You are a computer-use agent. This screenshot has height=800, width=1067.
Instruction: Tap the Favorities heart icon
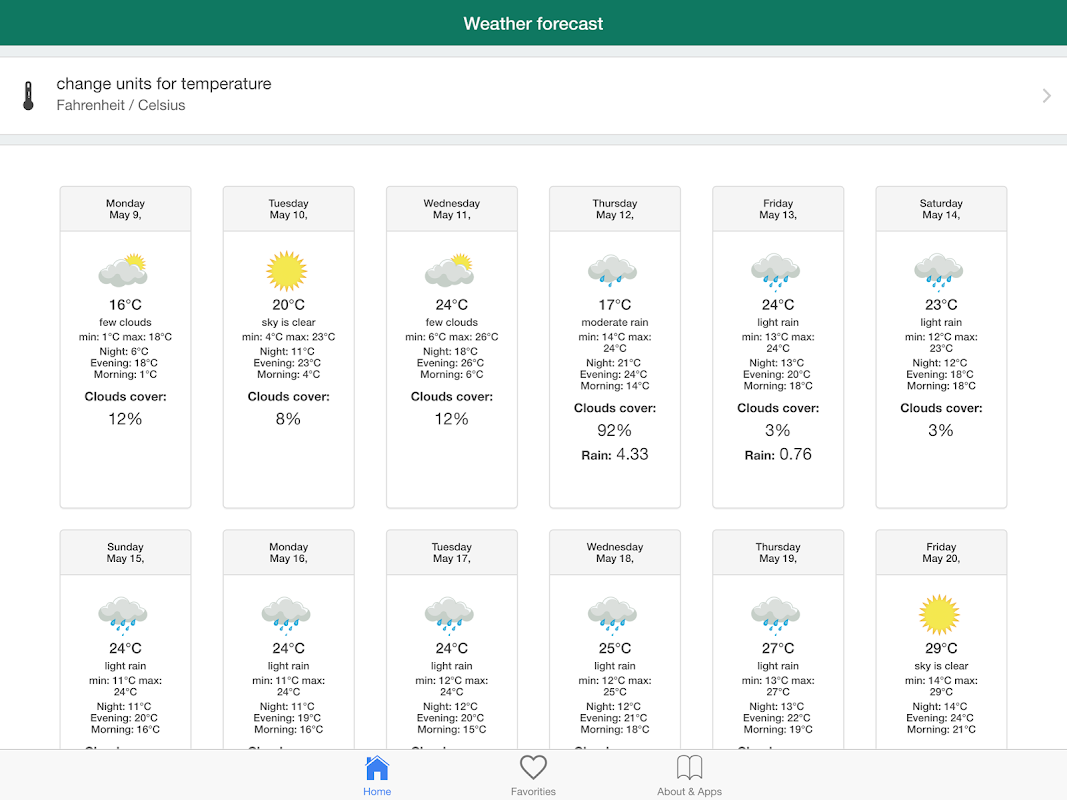click(x=534, y=767)
